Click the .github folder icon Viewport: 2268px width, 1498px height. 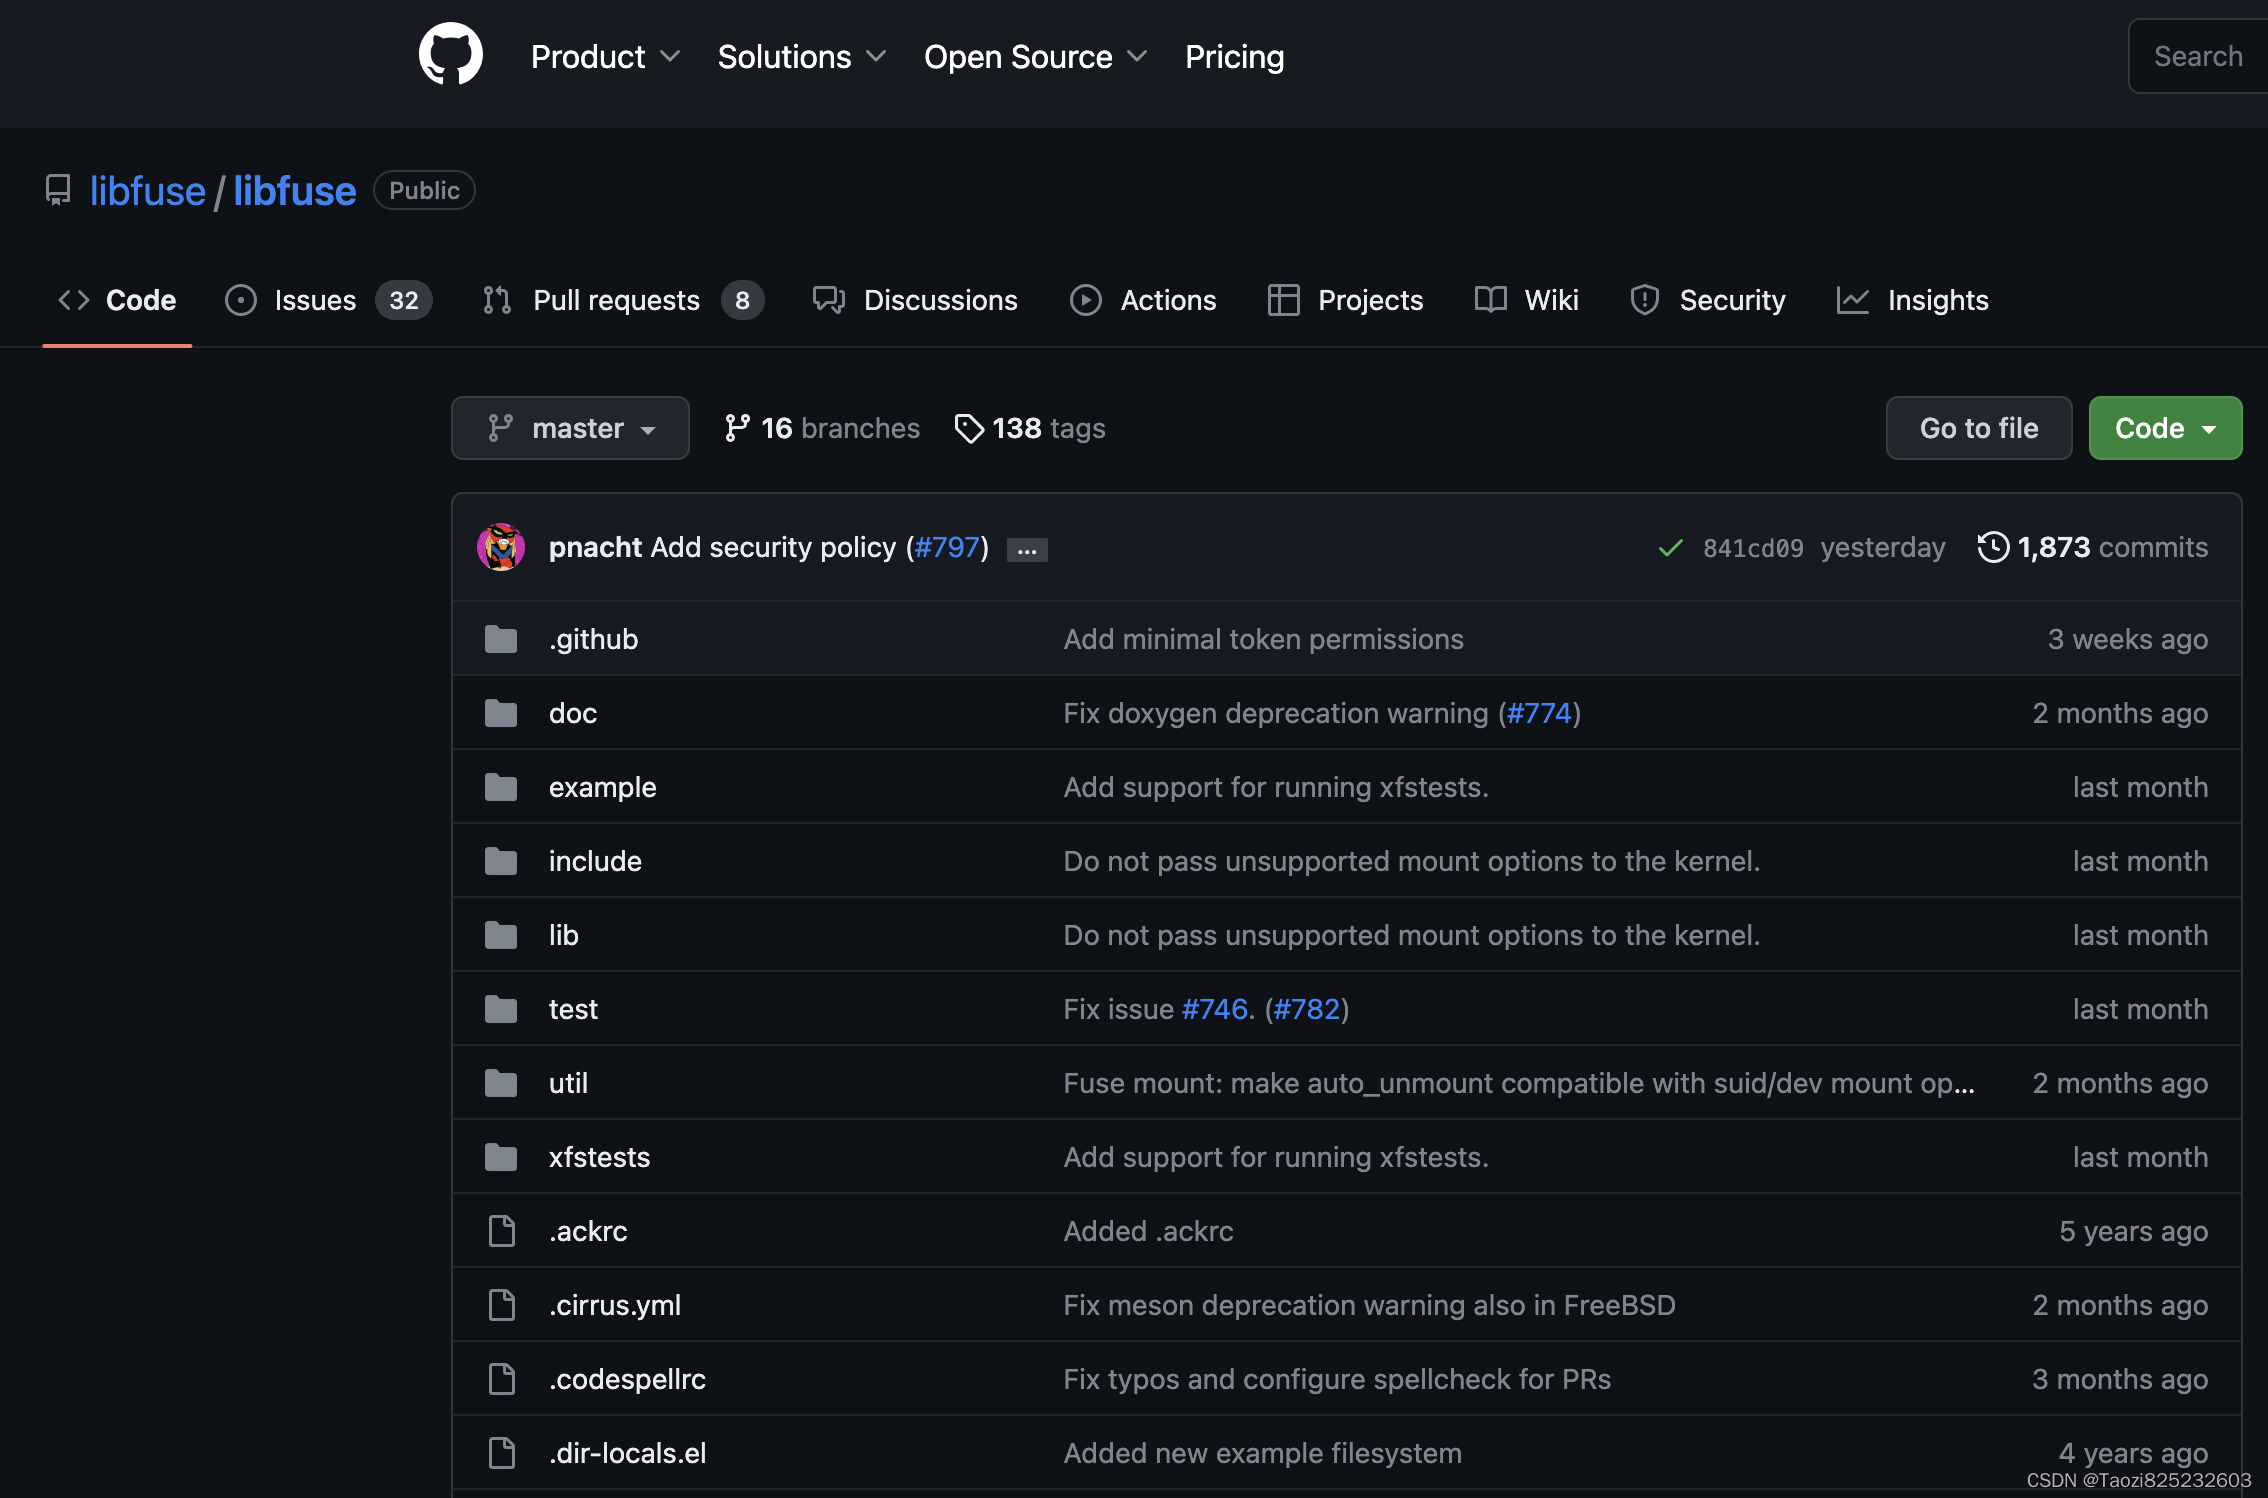pyautogui.click(x=501, y=639)
